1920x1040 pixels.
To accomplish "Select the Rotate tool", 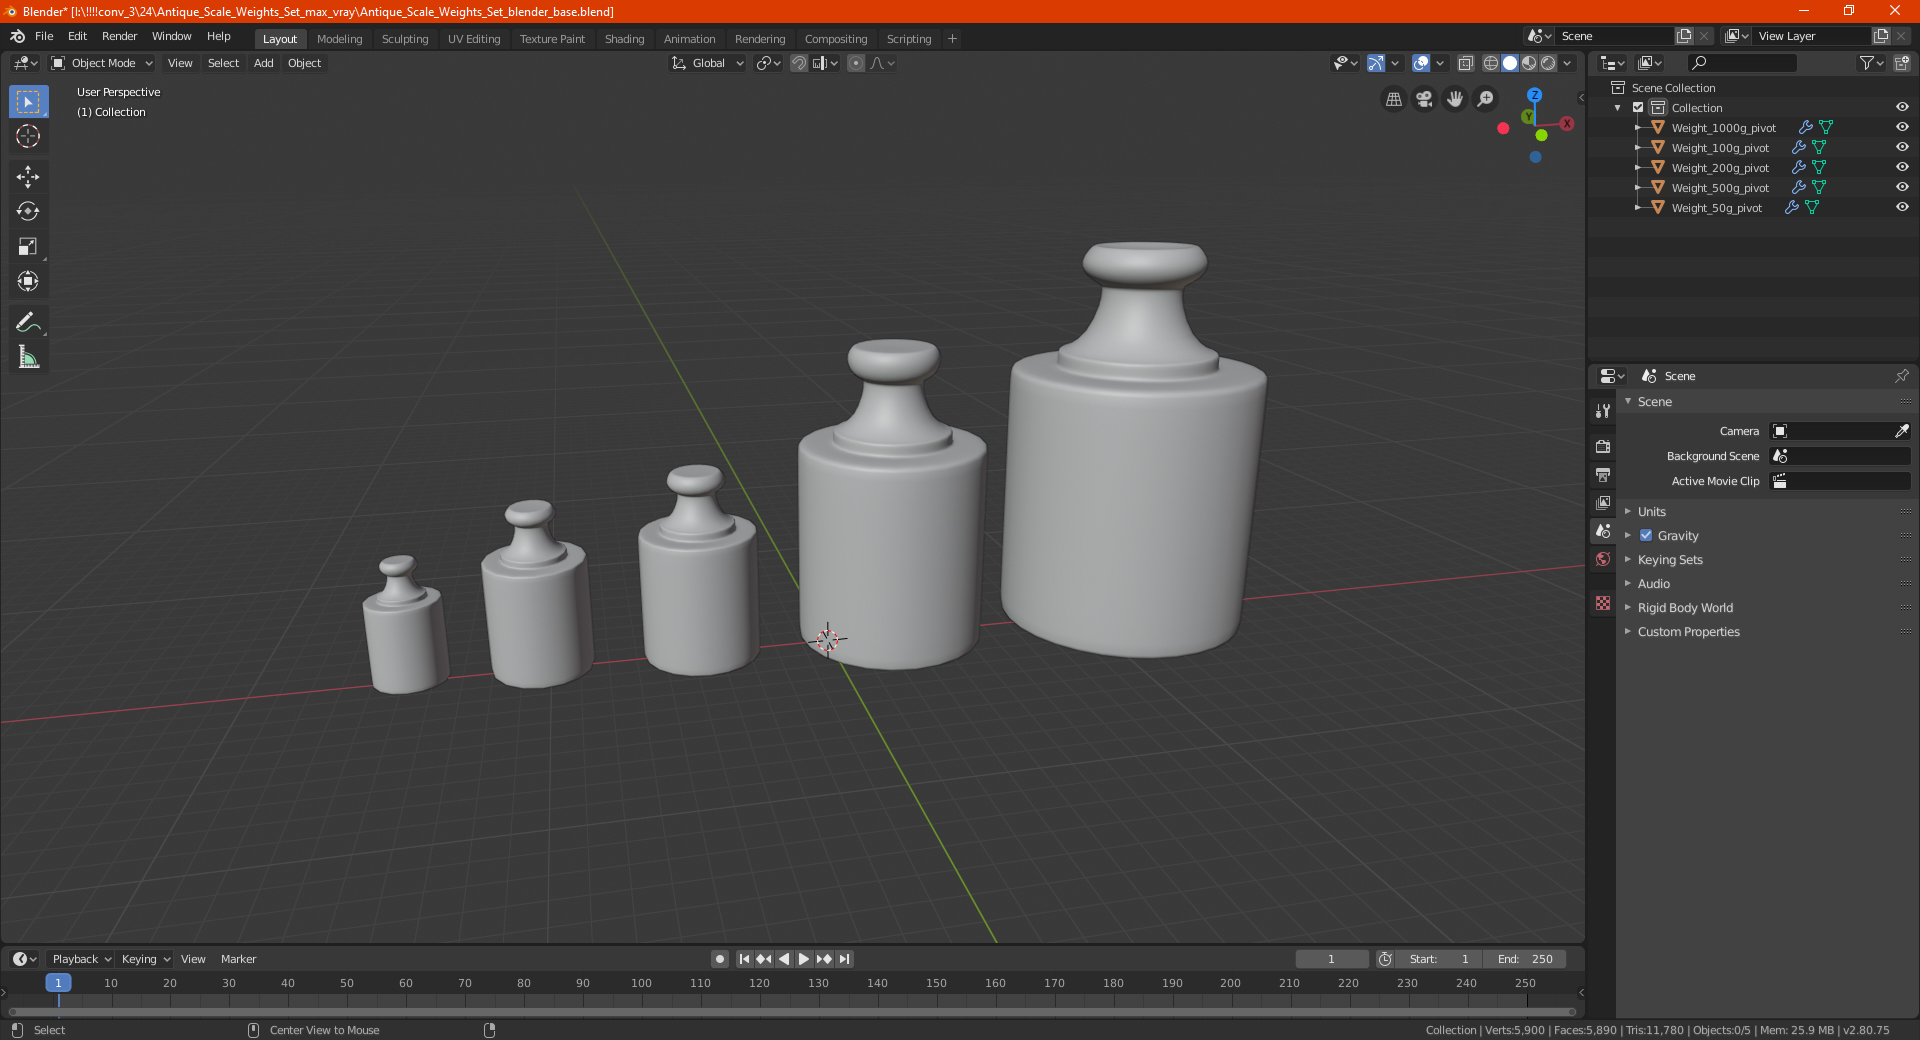I will coord(28,212).
